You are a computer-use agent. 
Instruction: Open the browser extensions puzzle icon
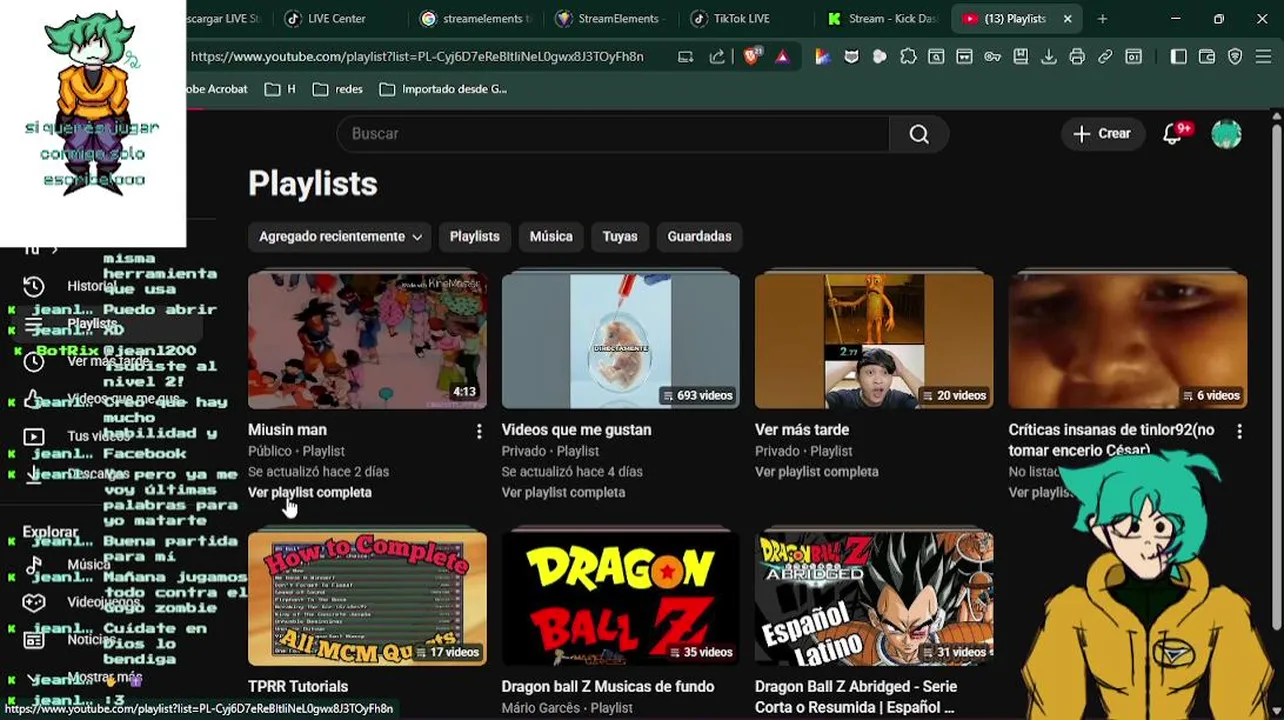tap(908, 57)
